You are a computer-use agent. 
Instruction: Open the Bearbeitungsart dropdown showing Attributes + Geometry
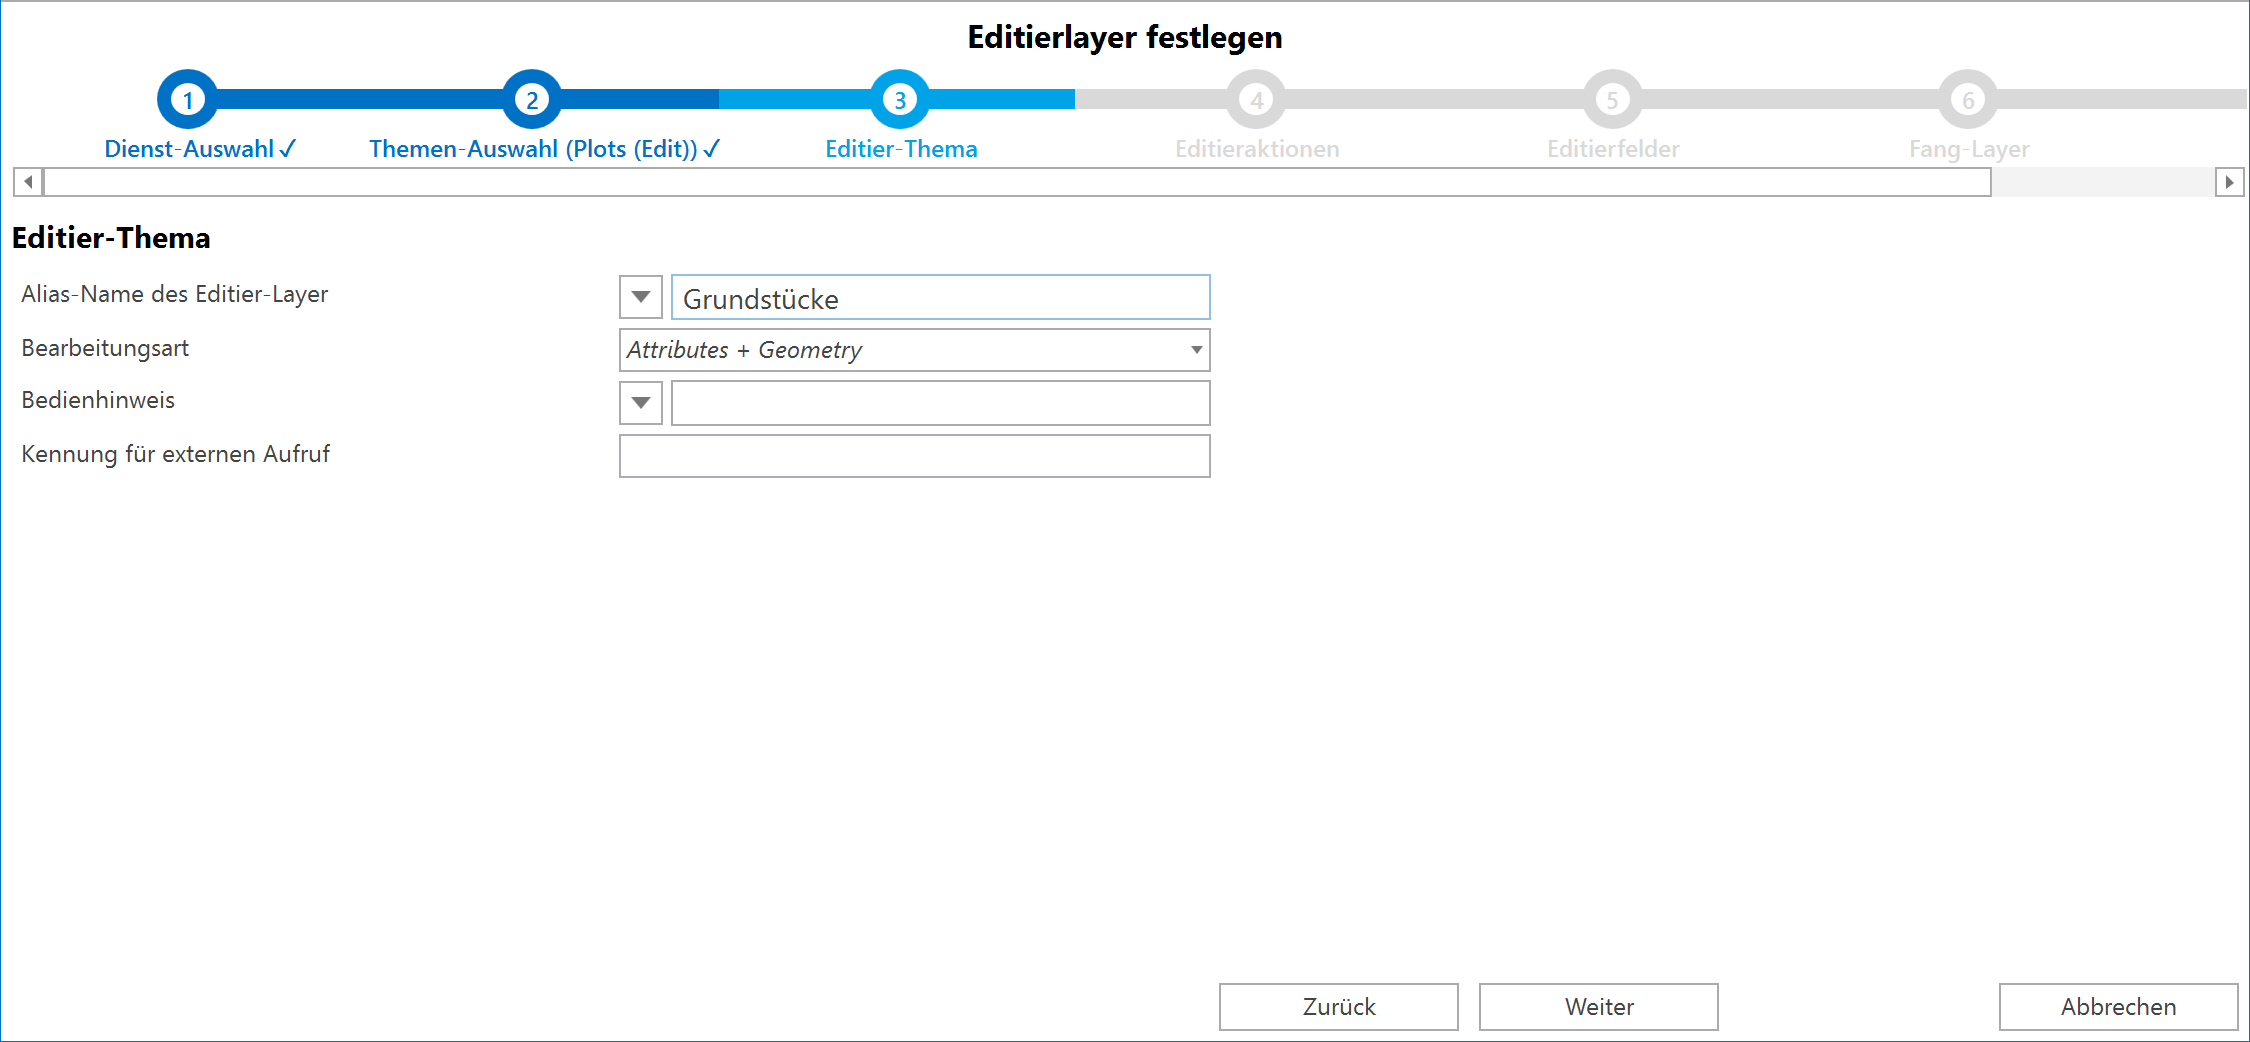click(x=1196, y=350)
